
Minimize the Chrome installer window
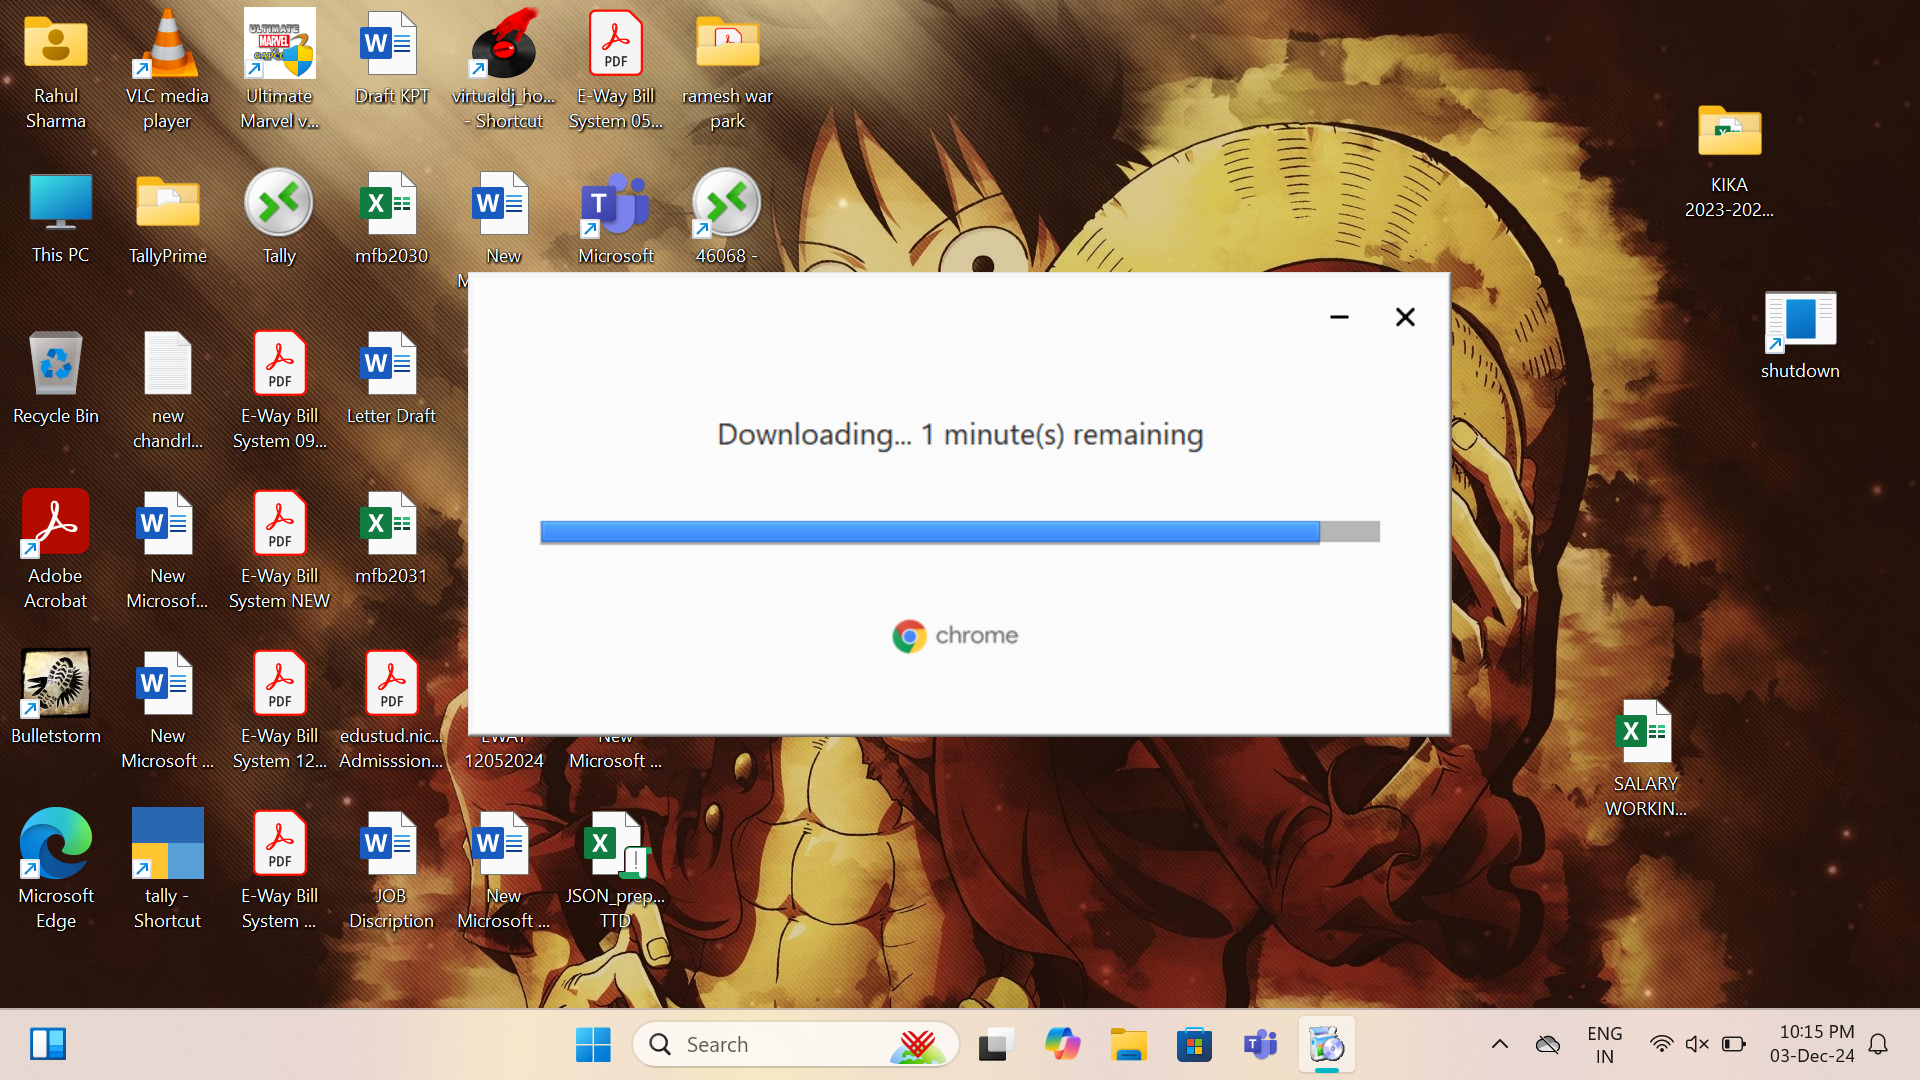tap(1339, 317)
